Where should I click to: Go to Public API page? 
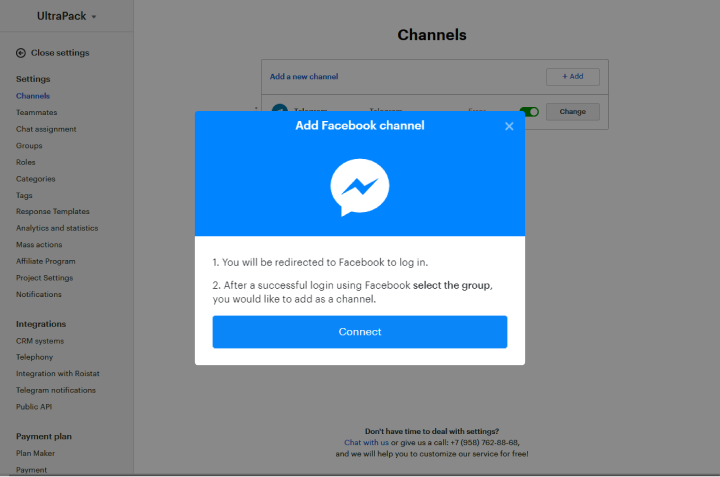point(34,407)
